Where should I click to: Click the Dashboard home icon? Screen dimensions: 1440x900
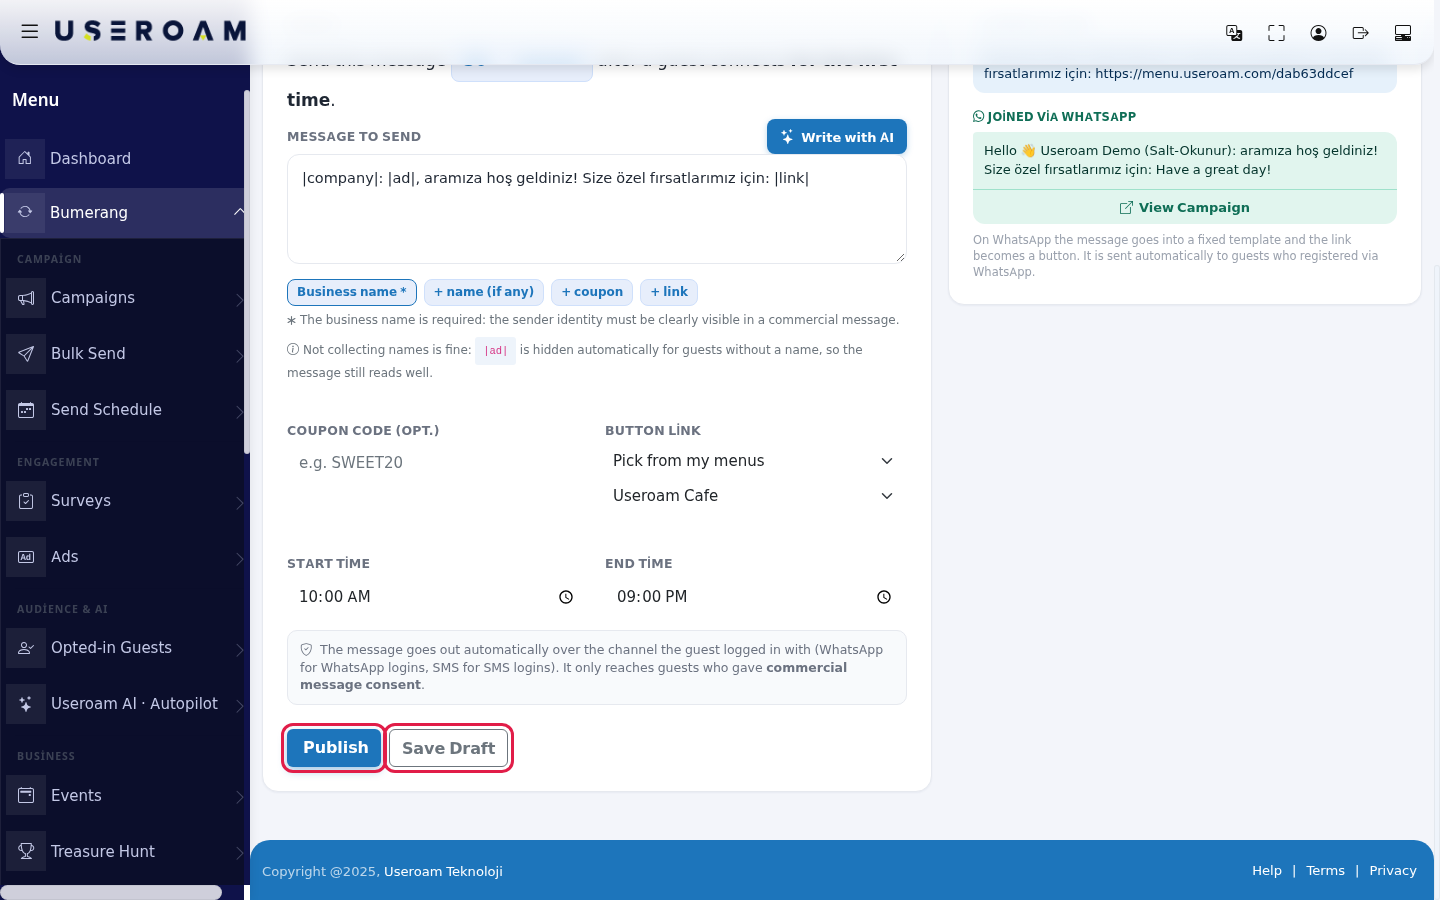(x=25, y=158)
